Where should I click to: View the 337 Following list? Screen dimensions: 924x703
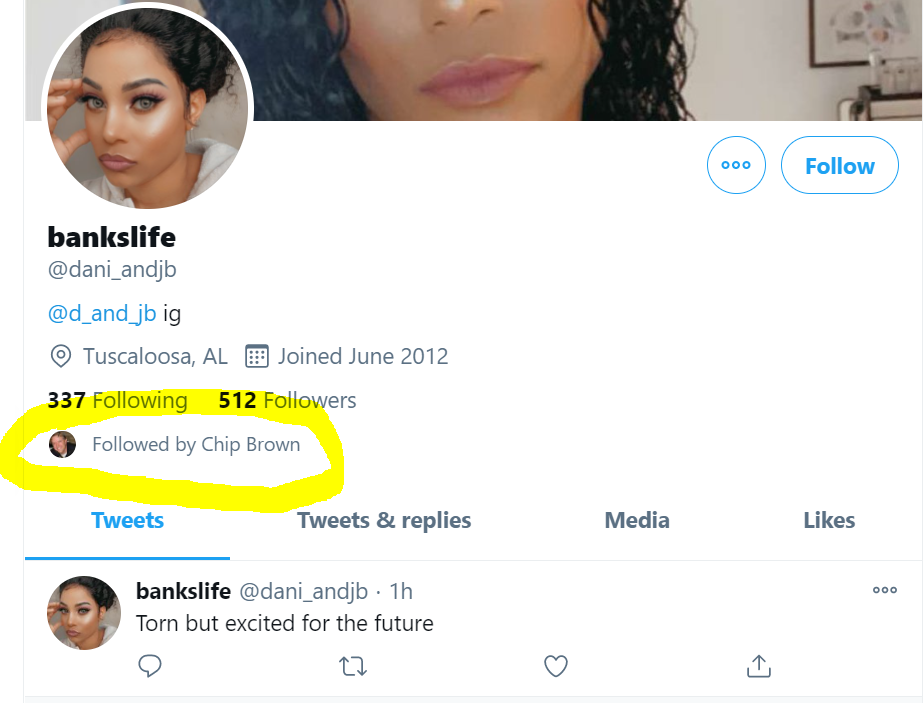click(117, 401)
